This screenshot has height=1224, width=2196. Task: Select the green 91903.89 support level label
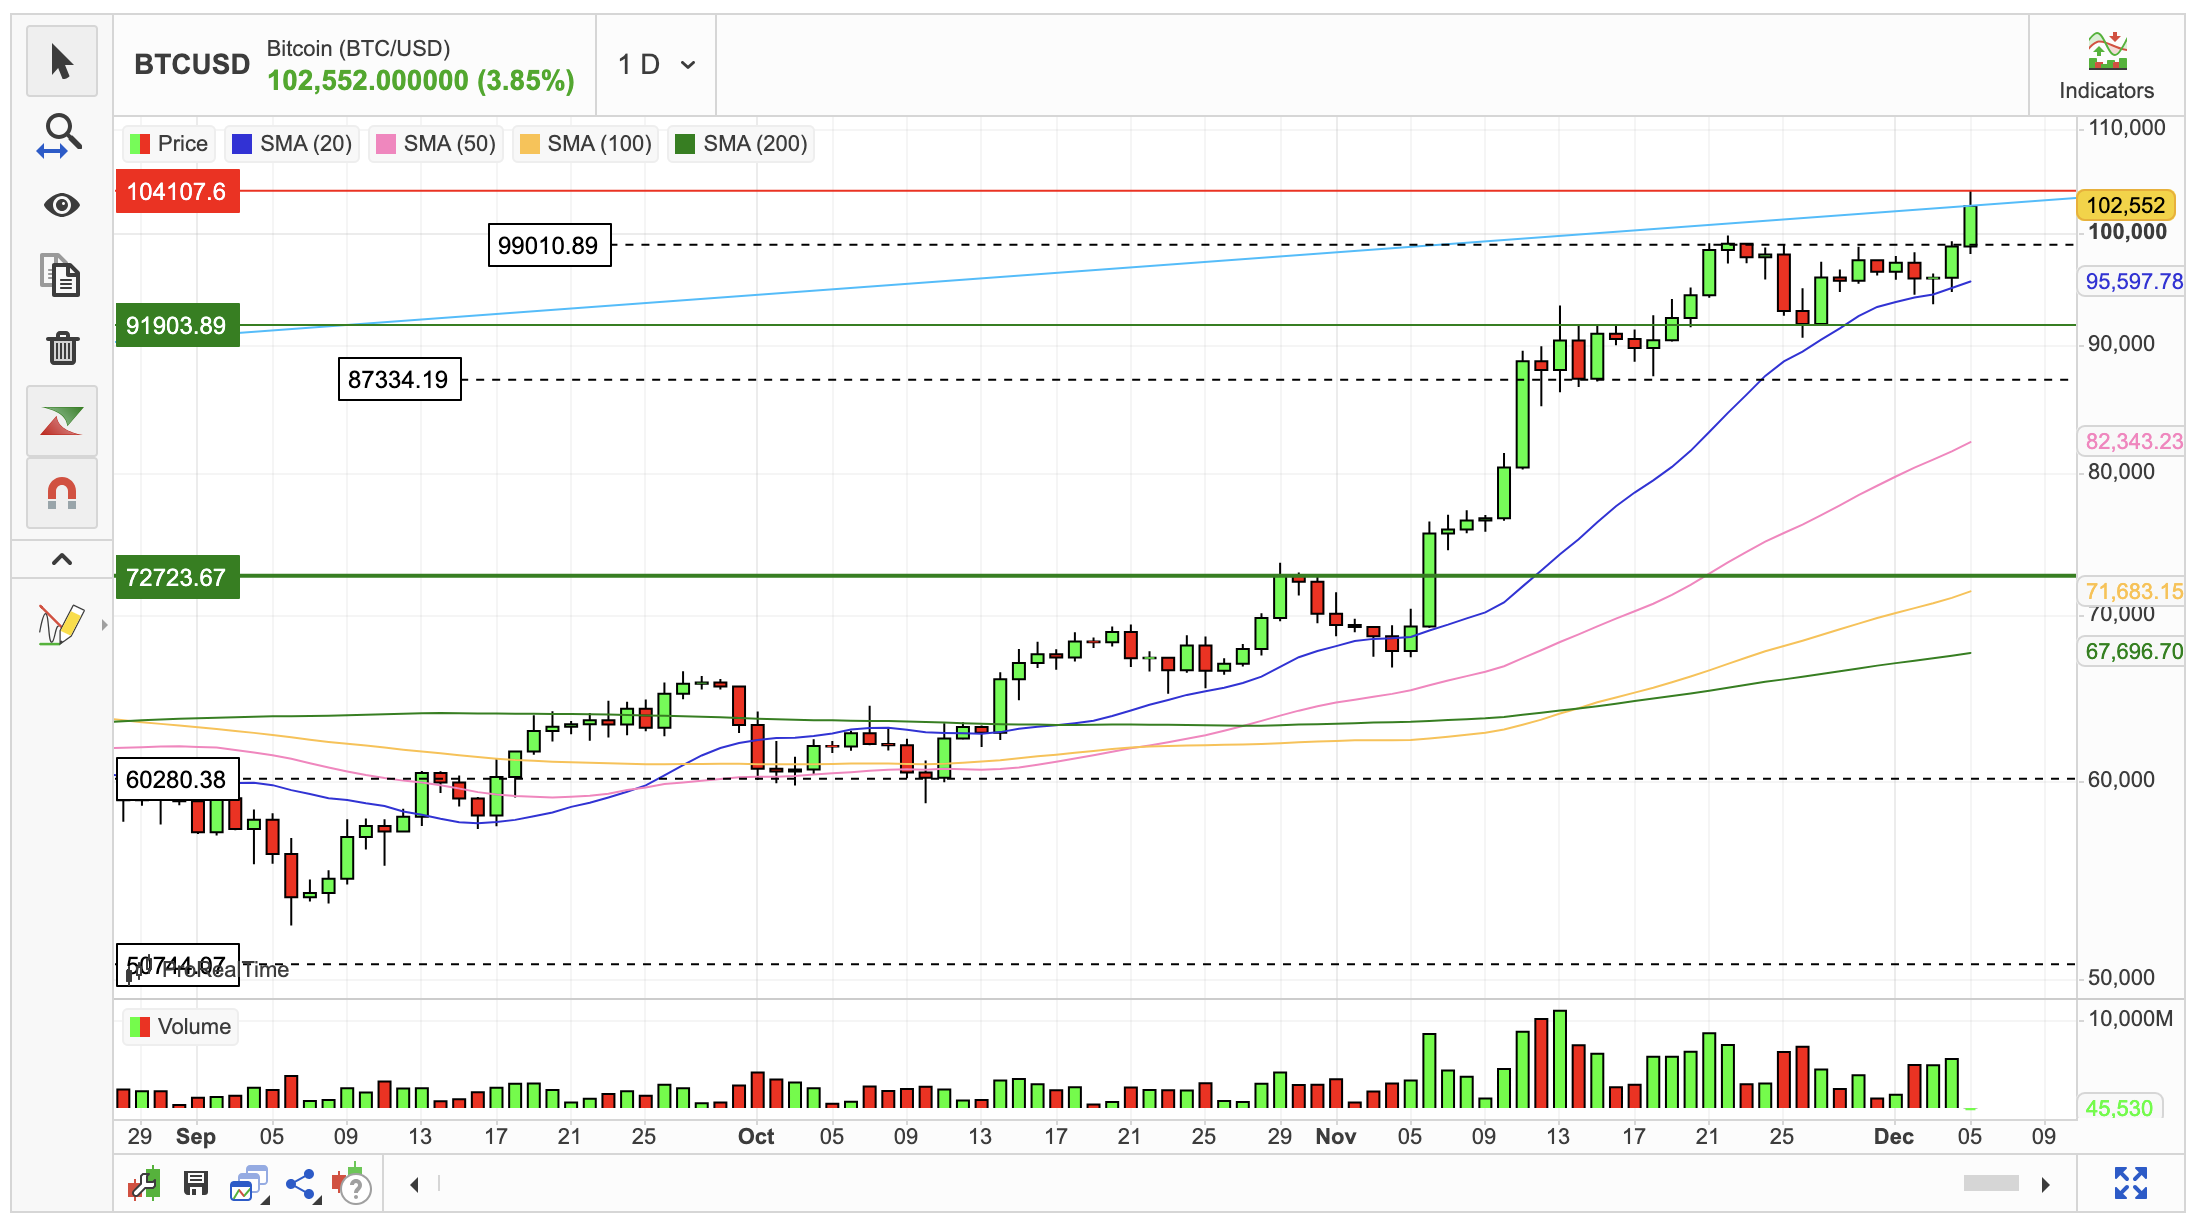[178, 326]
